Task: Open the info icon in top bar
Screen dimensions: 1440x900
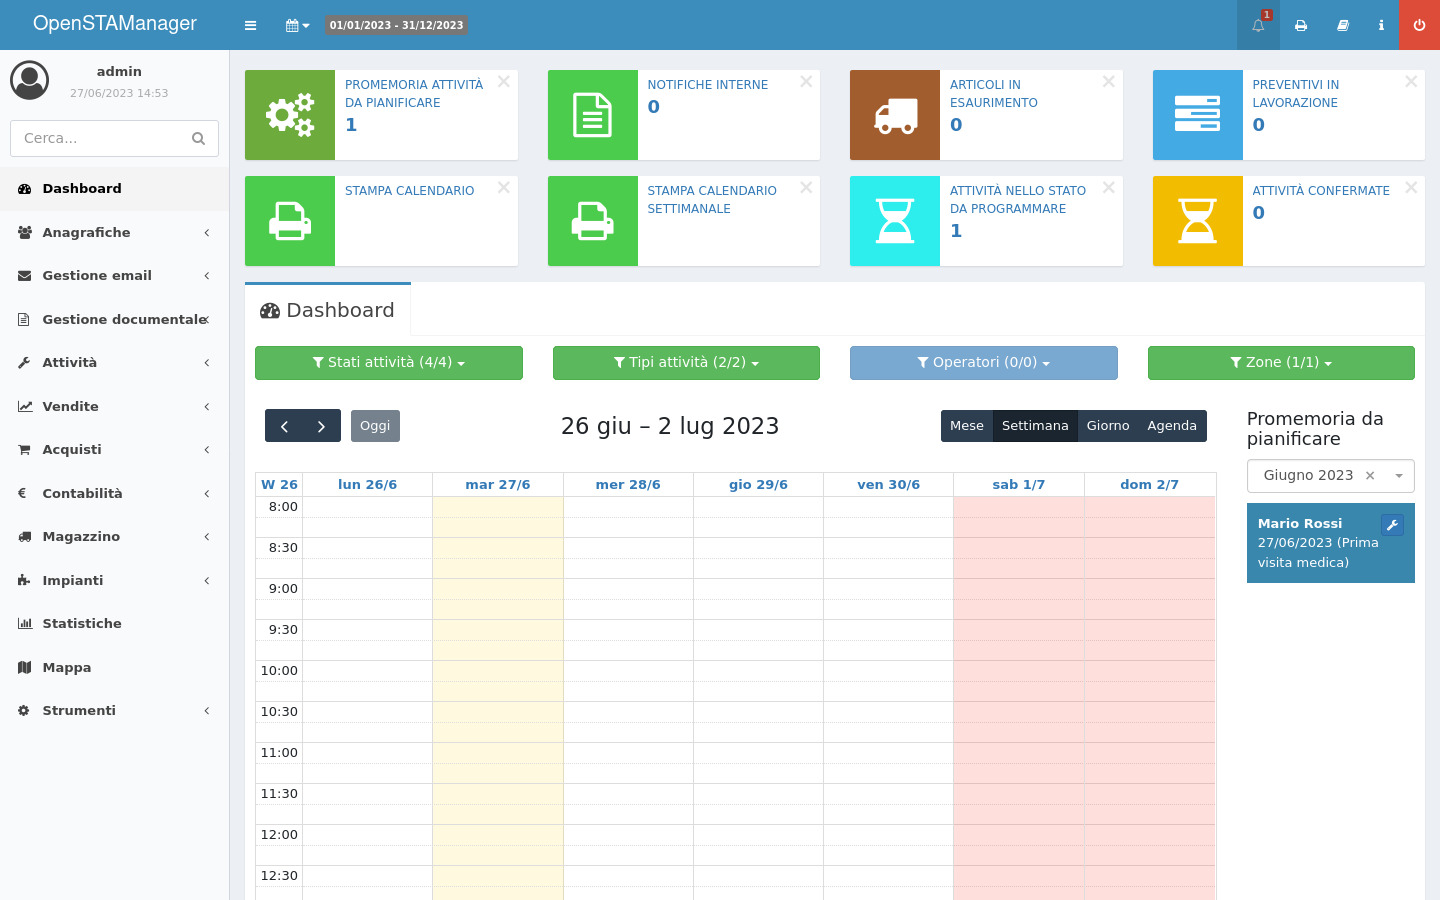Action: (x=1381, y=25)
